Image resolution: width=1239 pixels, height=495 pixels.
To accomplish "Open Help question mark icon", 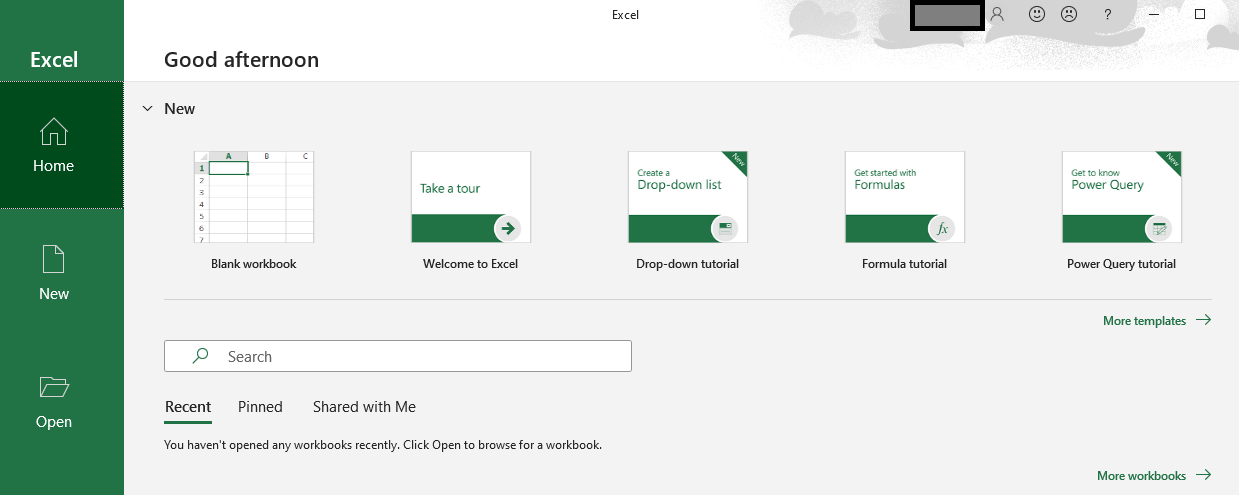I will (1107, 15).
